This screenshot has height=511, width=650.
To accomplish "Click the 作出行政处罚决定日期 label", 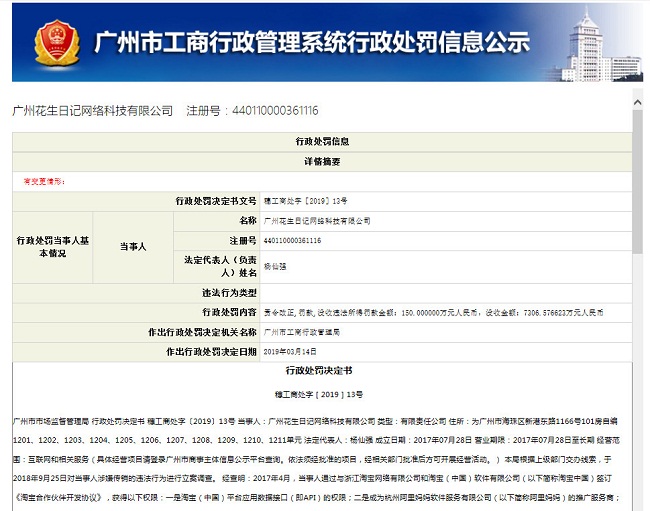I will coord(211,352).
